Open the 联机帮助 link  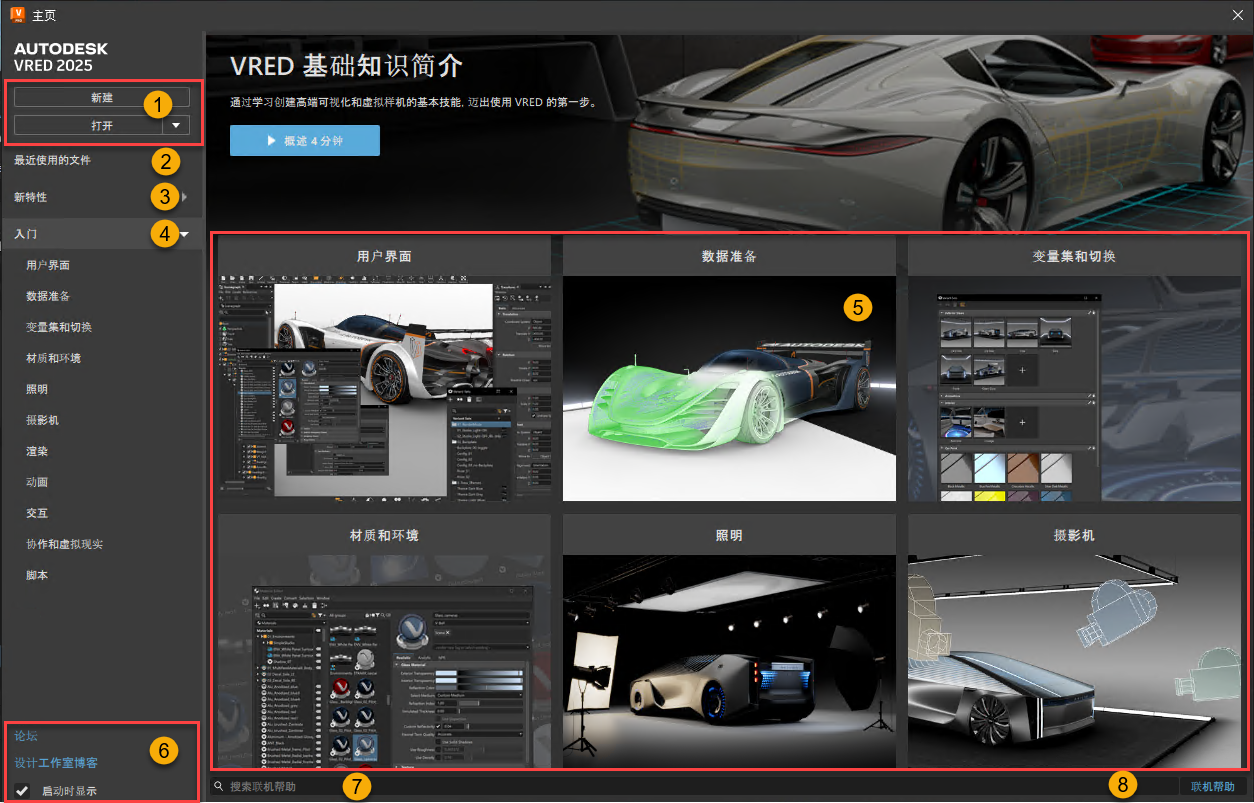tap(1212, 787)
